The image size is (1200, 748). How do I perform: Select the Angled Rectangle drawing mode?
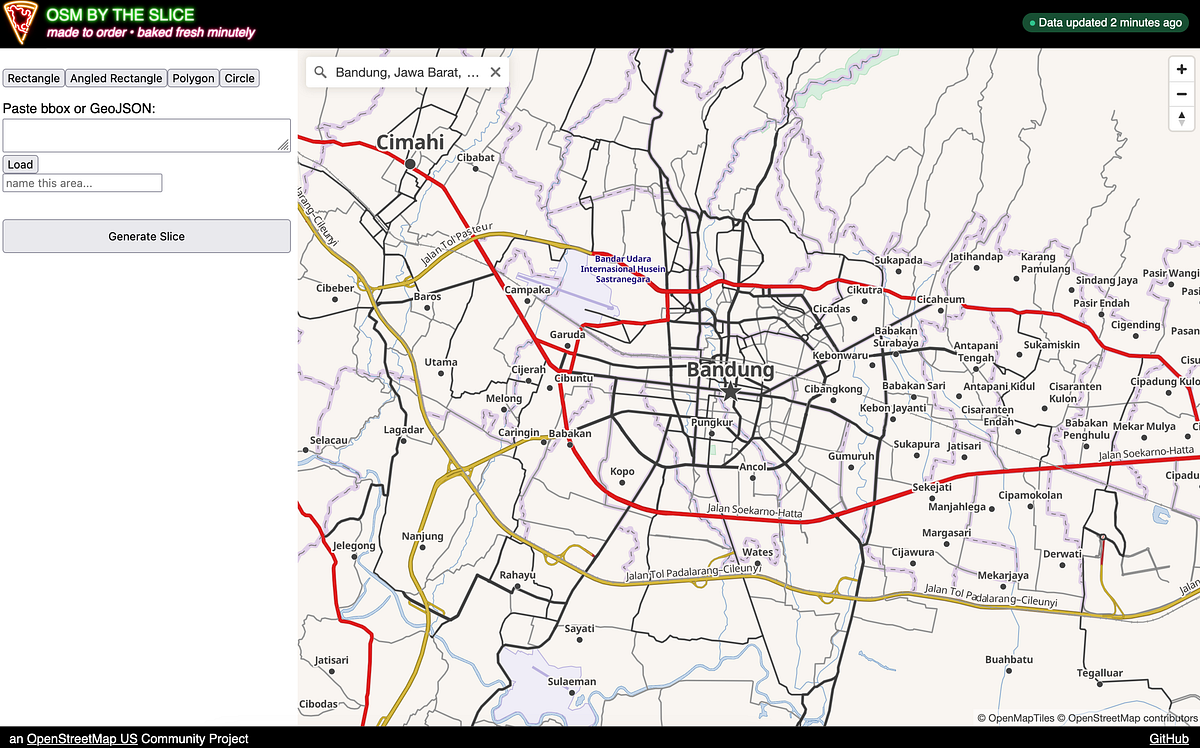[x=115, y=78]
